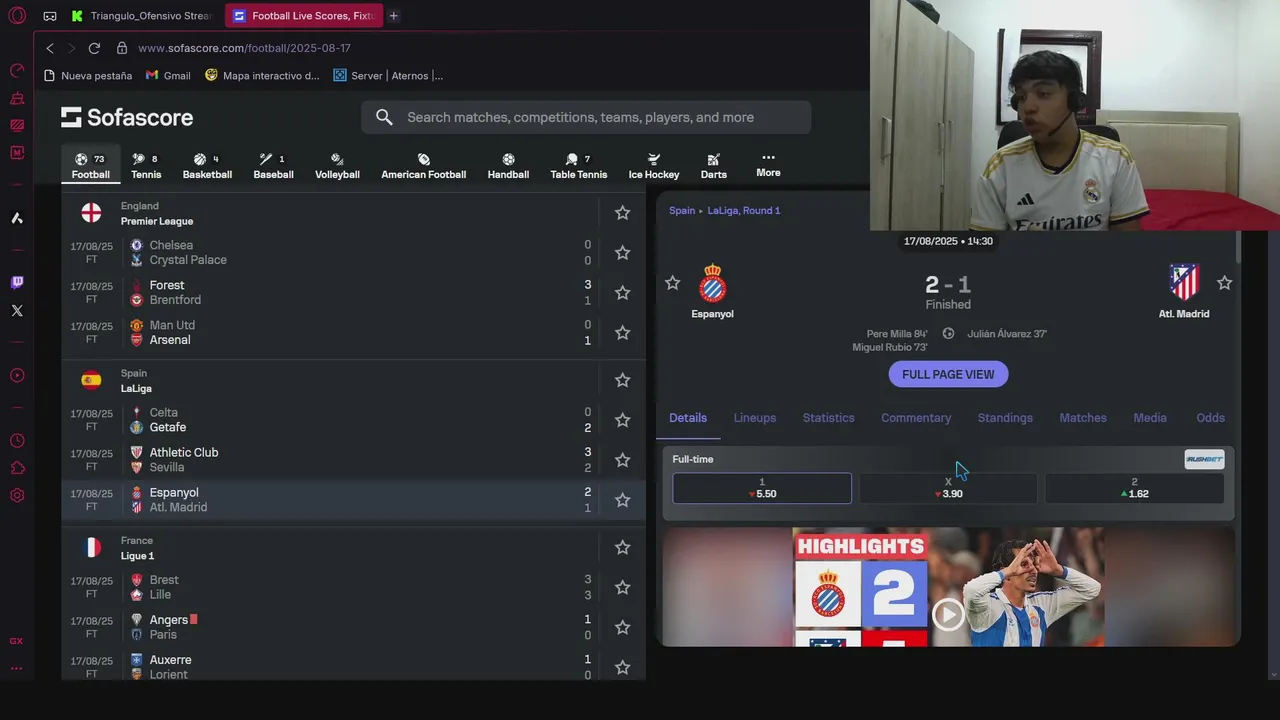The width and height of the screenshot is (1280, 720).
Task: Open the Handball sport category
Action: tap(508, 166)
